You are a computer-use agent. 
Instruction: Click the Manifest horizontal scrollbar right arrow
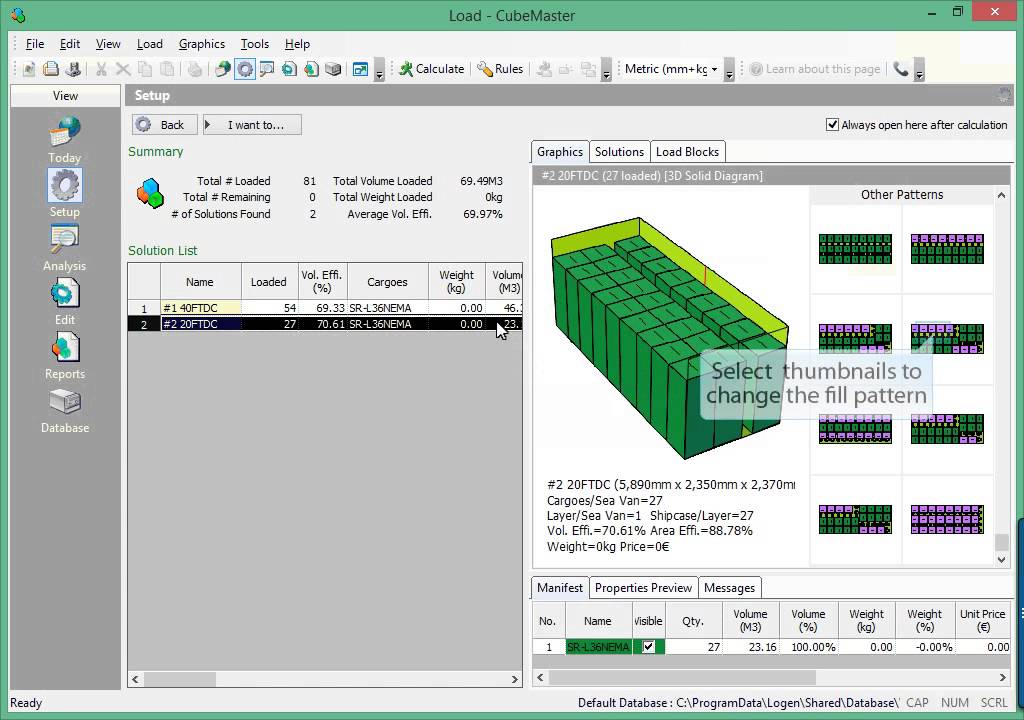pyautogui.click(x=1002, y=678)
